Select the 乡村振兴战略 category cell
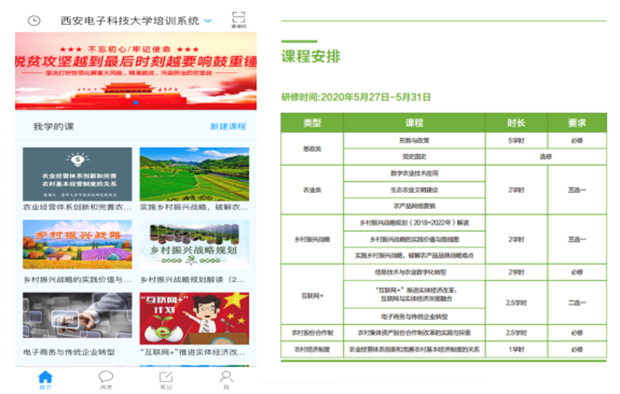The width and height of the screenshot is (620, 394). pos(312,239)
